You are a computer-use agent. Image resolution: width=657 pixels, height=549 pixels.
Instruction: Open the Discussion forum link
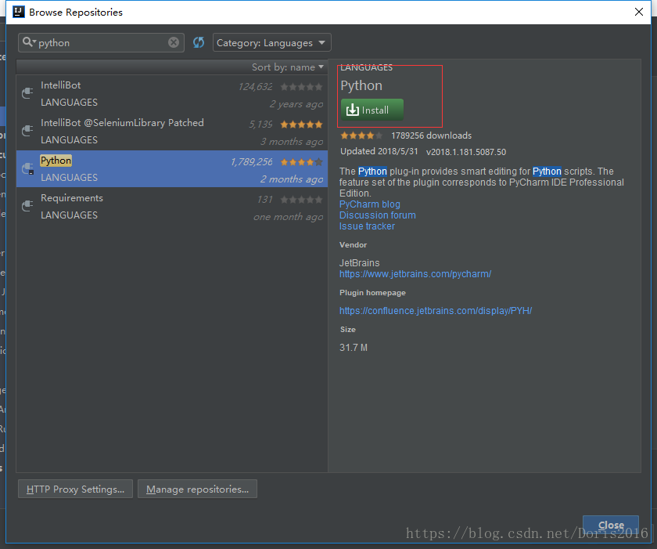tap(377, 215)
